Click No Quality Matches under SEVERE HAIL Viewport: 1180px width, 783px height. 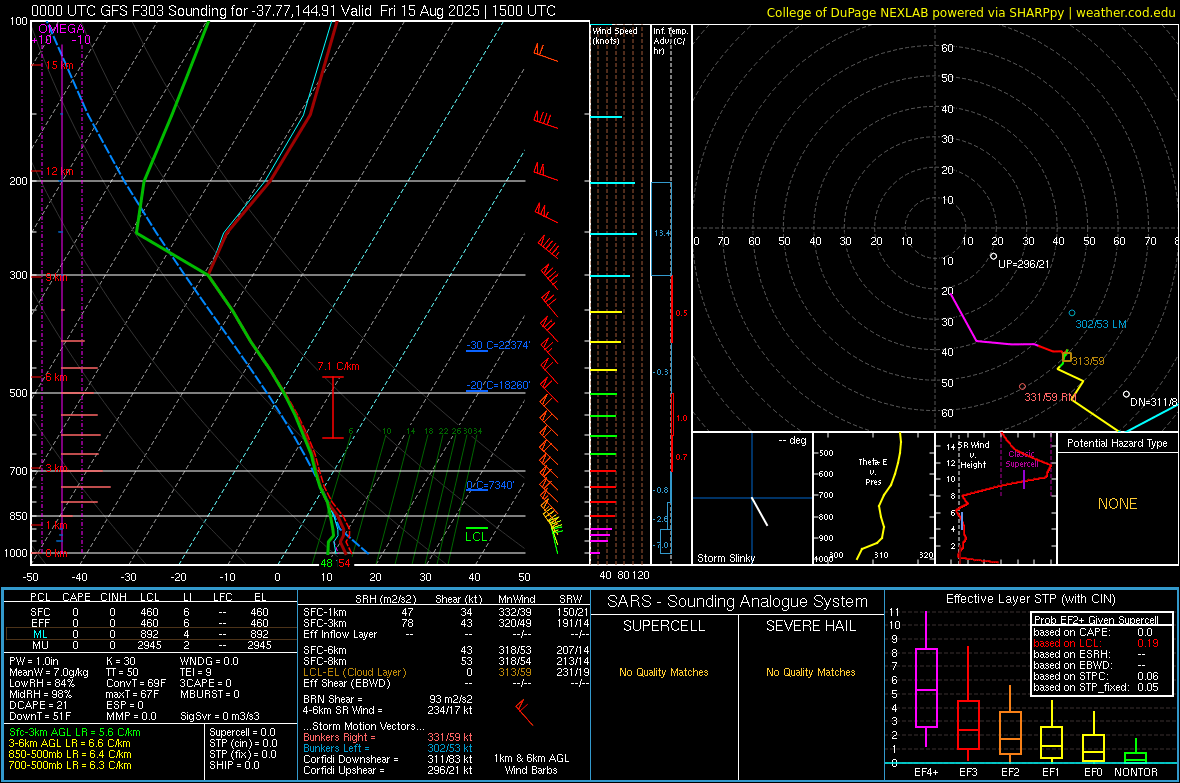[810, 672]
